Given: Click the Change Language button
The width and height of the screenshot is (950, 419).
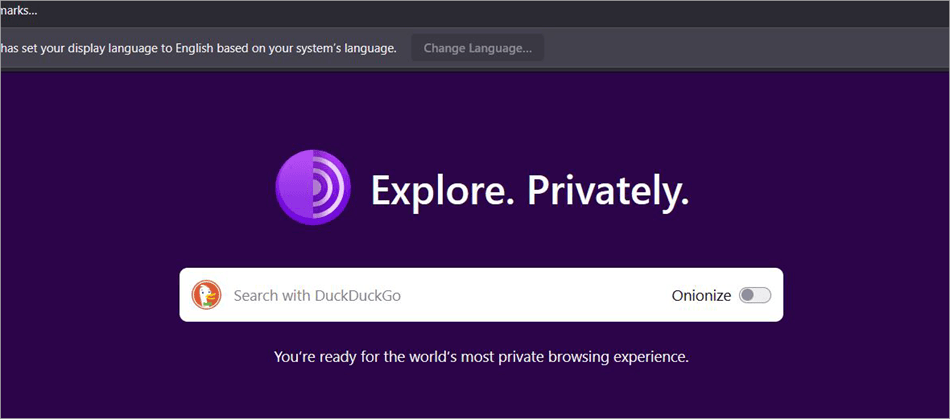Looking at the screenshot, I should 477,48.
